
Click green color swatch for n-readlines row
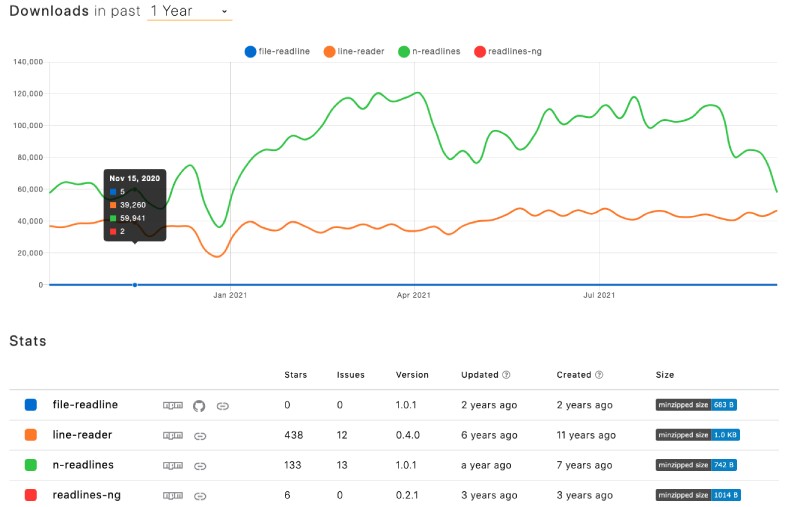(x=31, y=465)
